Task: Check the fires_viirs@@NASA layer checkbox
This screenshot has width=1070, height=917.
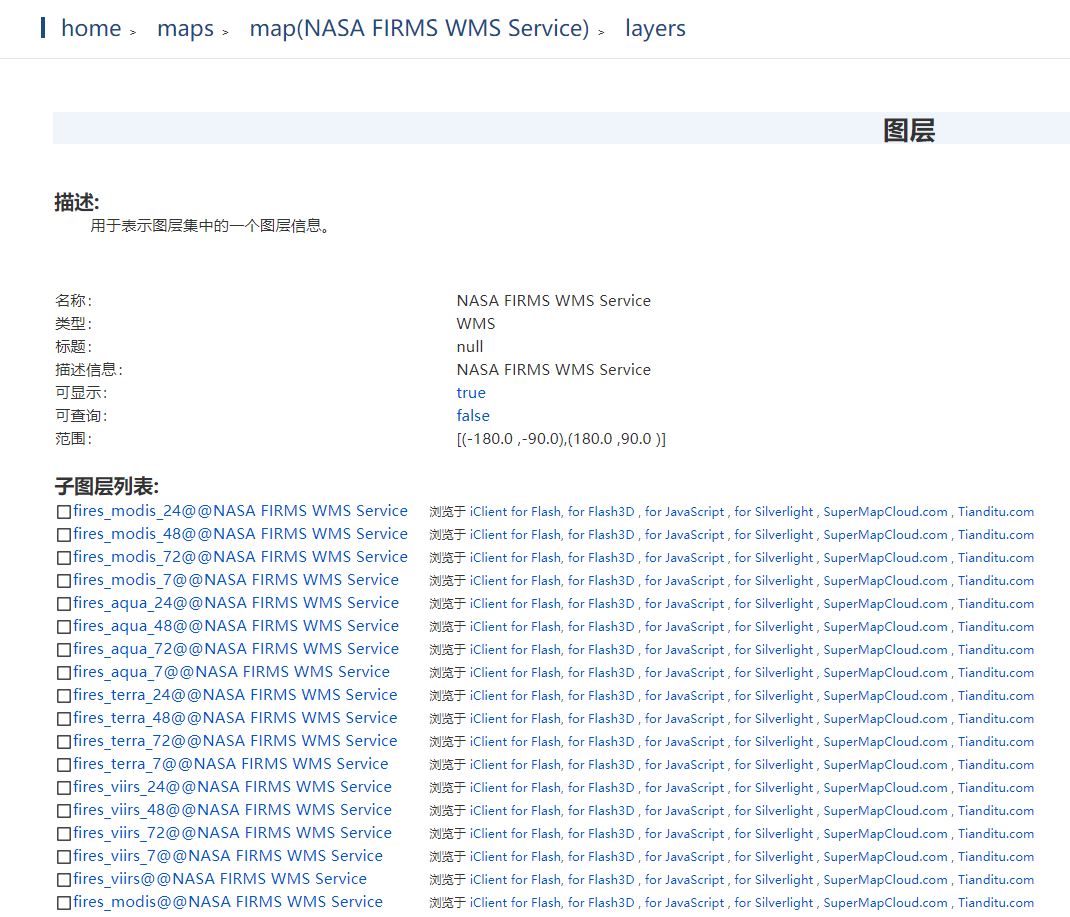Action: 64,880
